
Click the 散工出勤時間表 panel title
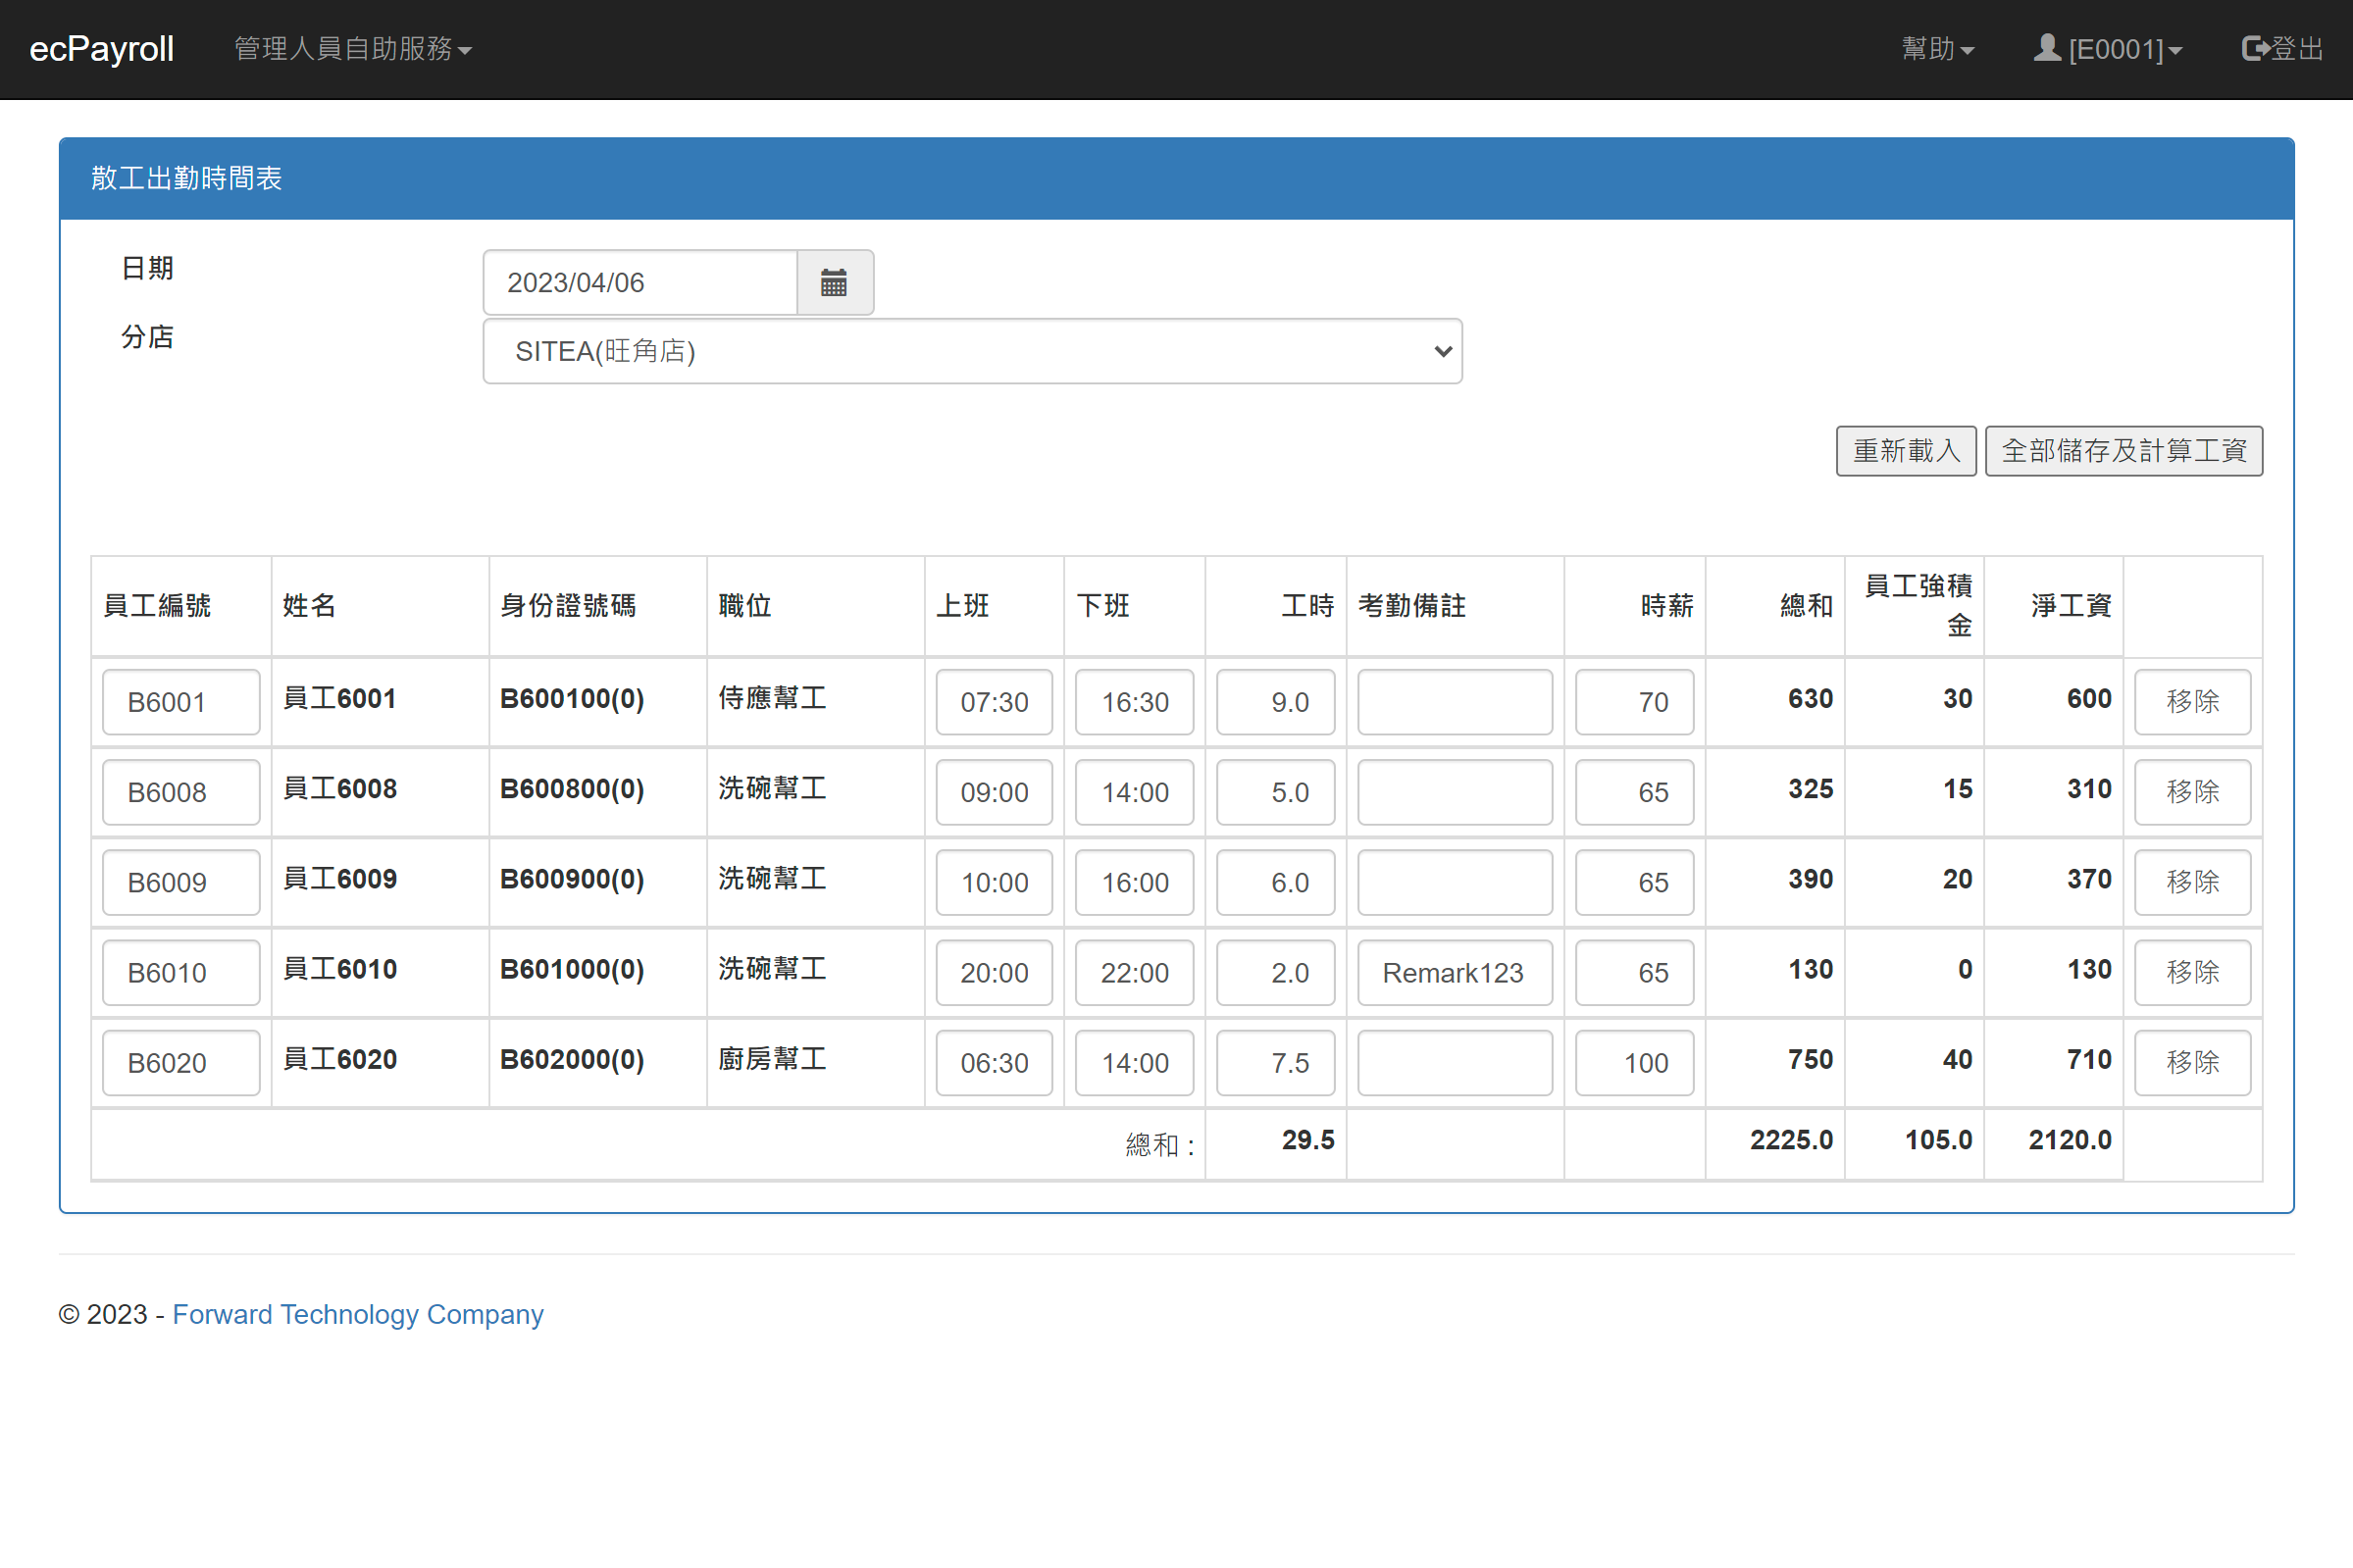pyautogui.click(x=187, y=178)
